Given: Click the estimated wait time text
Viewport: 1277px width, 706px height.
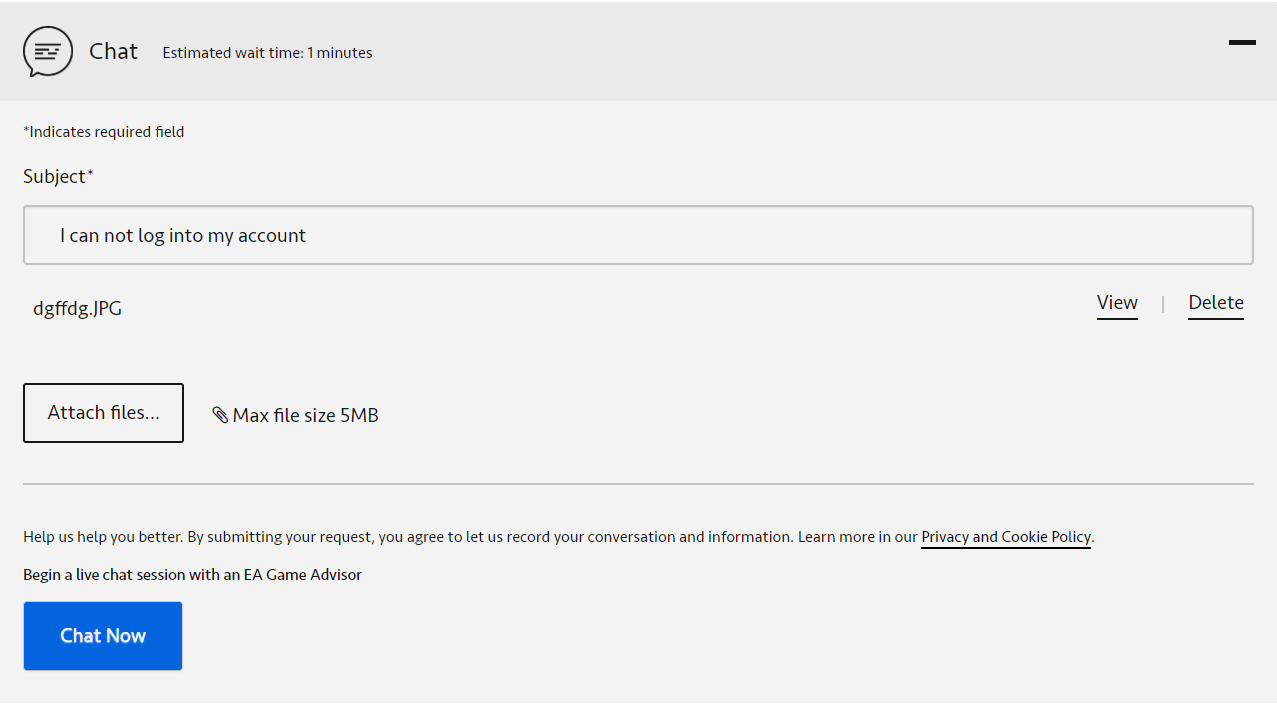Looking at the screenshot, I should [267, 53].
